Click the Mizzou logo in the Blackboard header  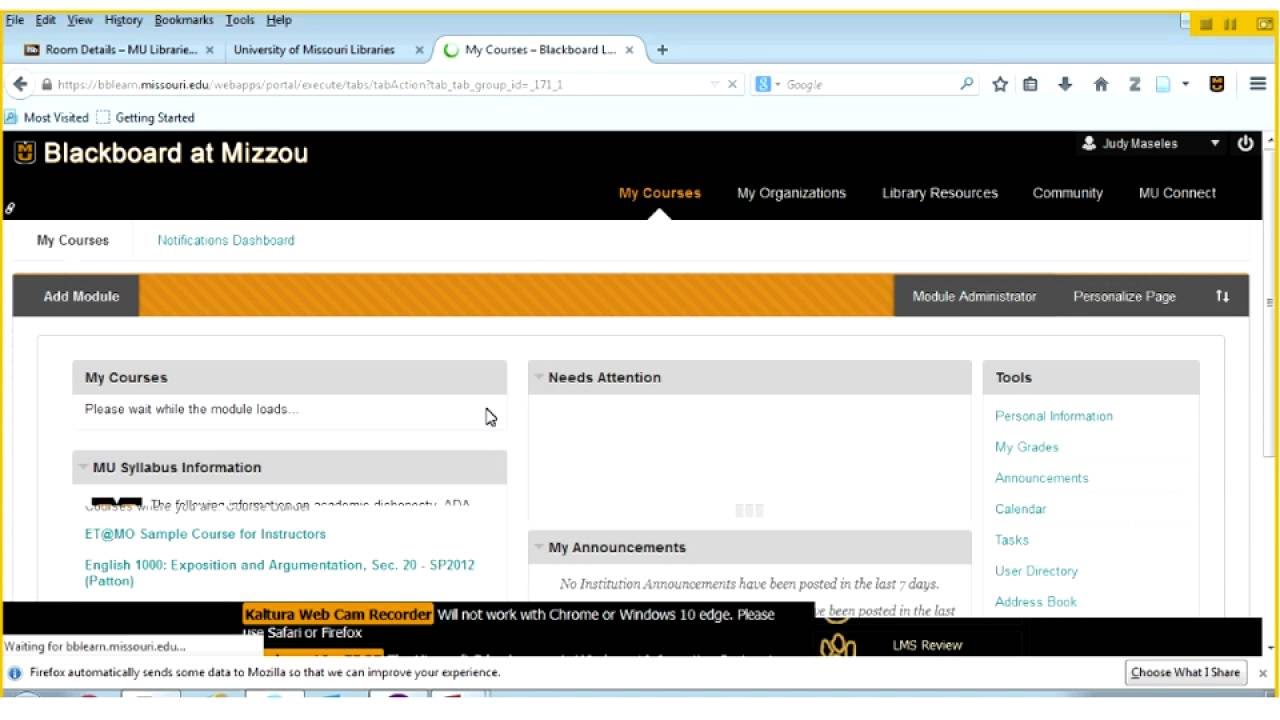coord(25,152)
